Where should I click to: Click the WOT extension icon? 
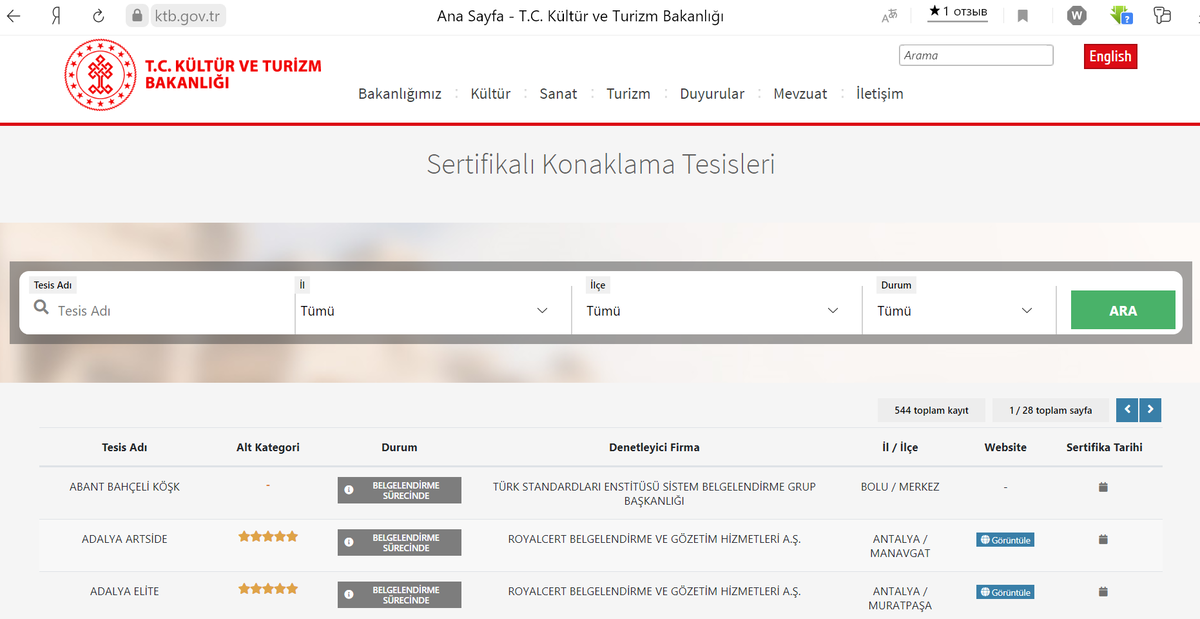tap(1077, 15)
